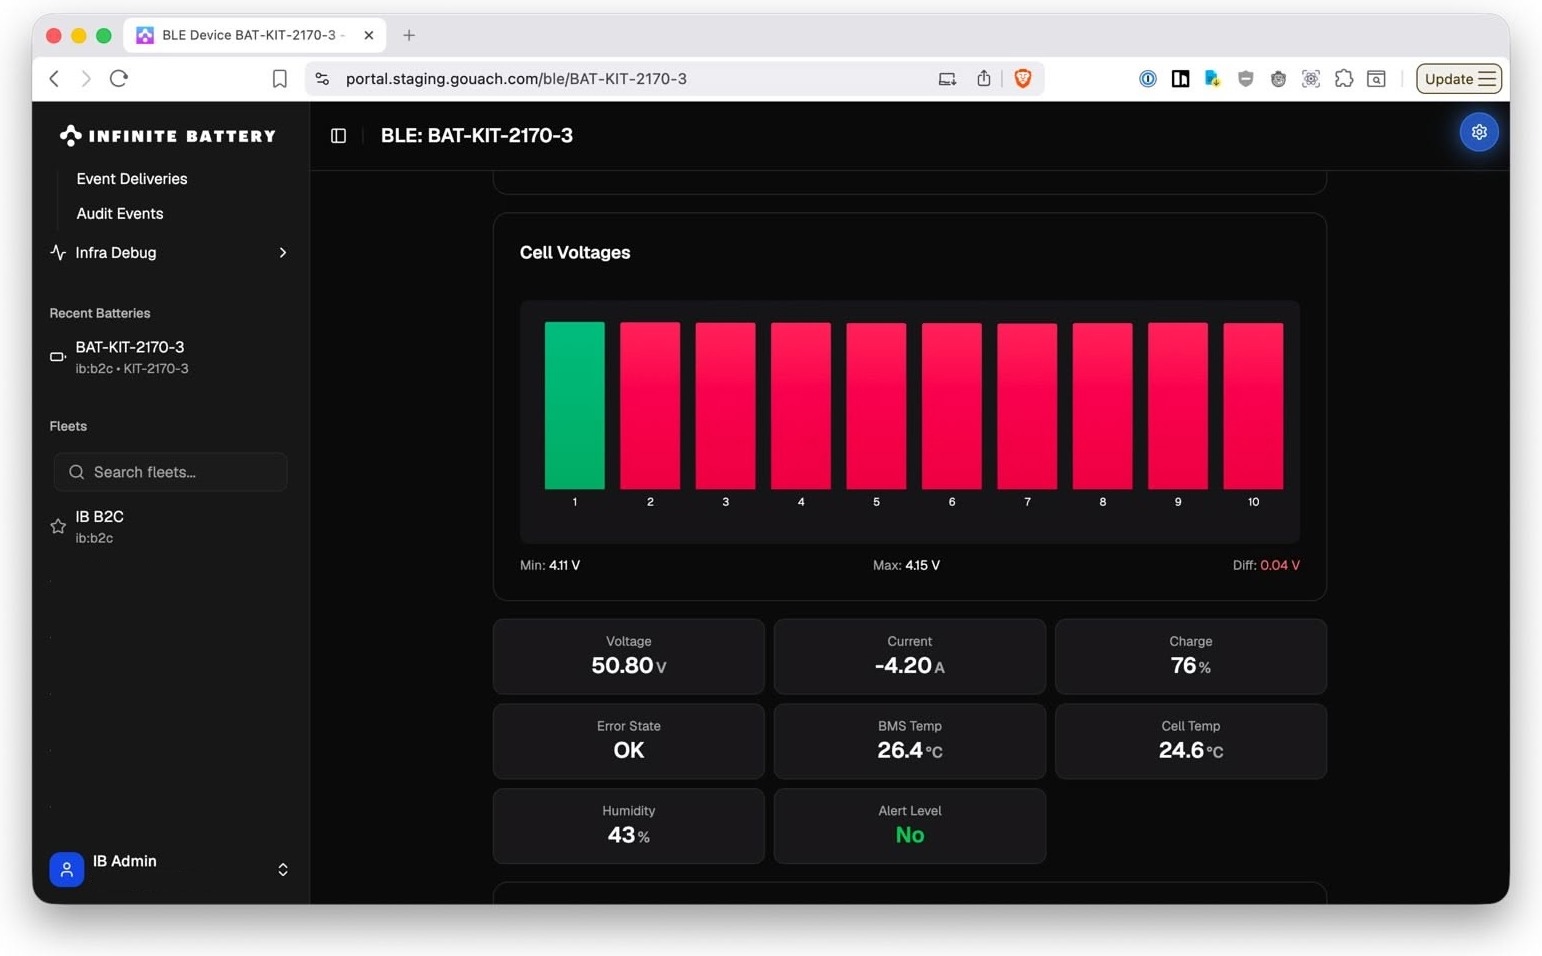Open Brave Shields lion icon
1542x956 pixels.
pyautogui.click(x=1022, y=78)
